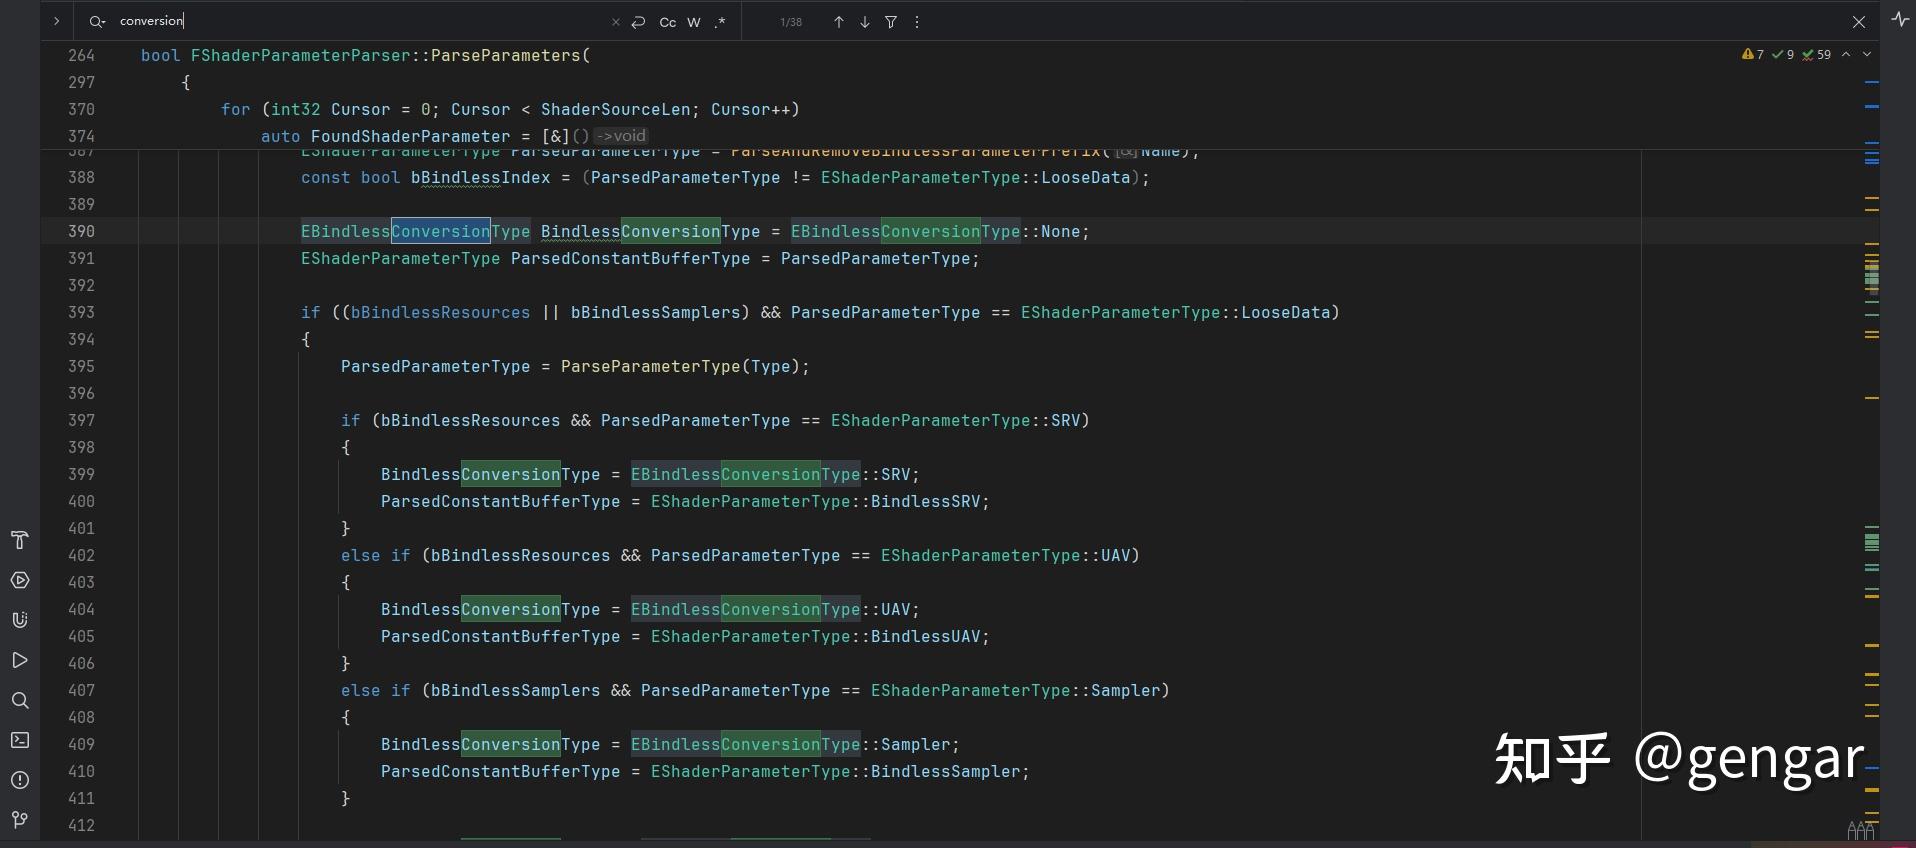Toggle Match Case (Cc) search option
This screenshot has height=848, width=1916.
click(667, 22)
